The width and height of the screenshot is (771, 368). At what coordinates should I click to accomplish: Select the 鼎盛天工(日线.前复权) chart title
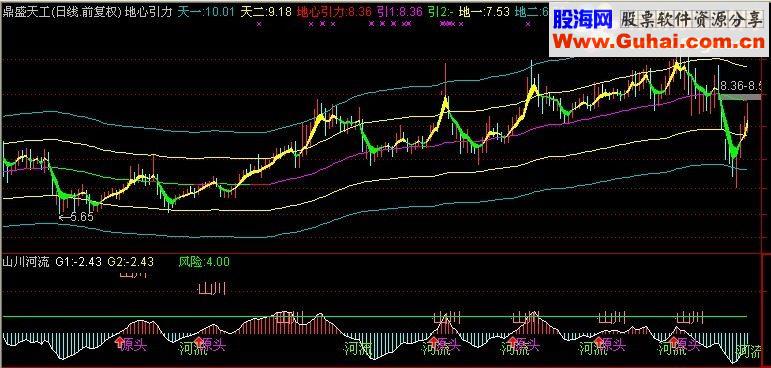click(x=62, y=11)
